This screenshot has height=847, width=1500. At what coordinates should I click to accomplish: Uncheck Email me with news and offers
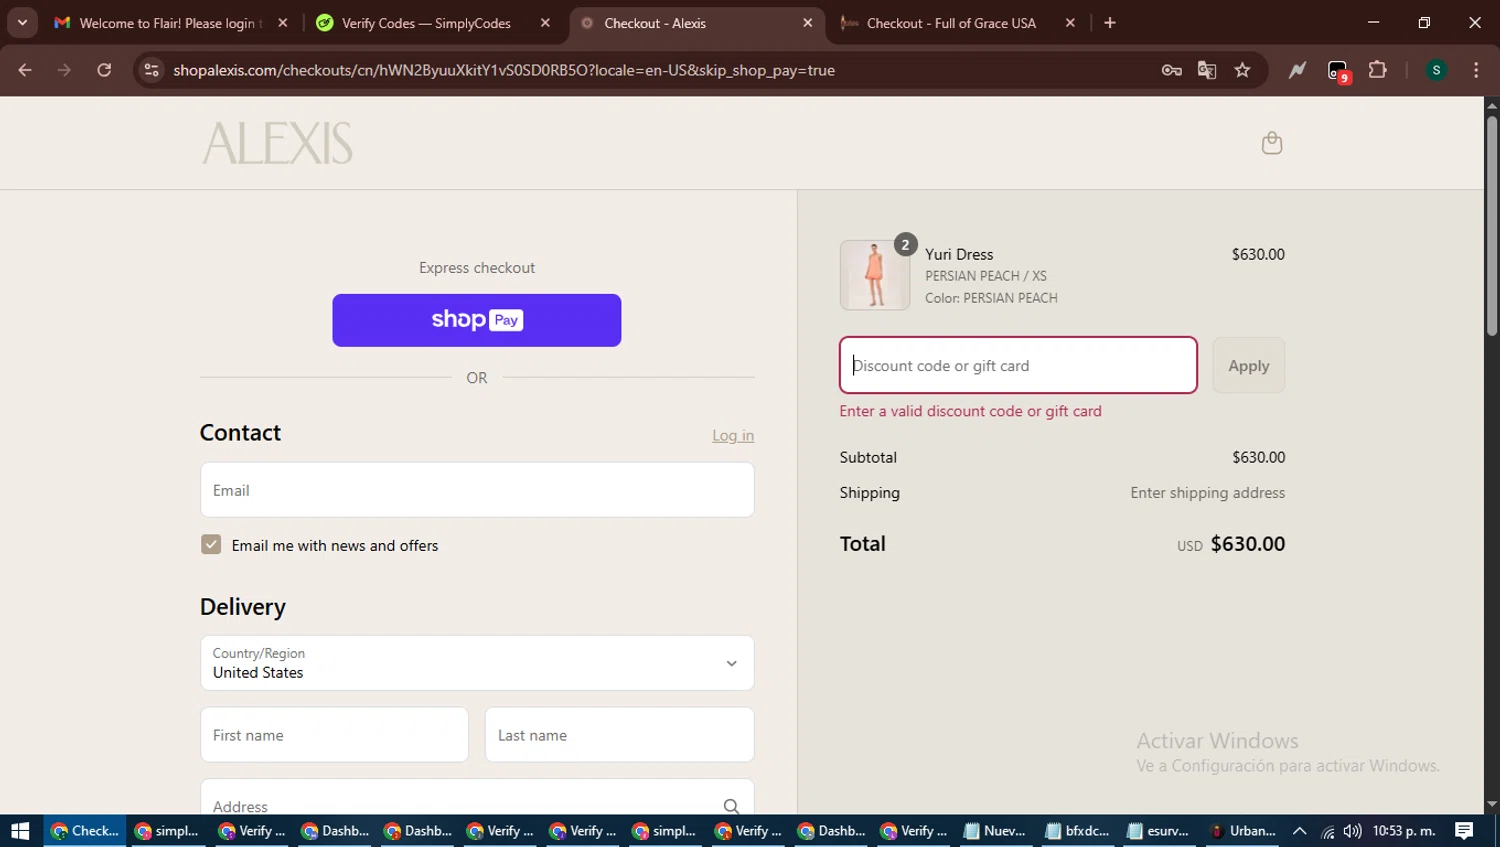[211, 544]
